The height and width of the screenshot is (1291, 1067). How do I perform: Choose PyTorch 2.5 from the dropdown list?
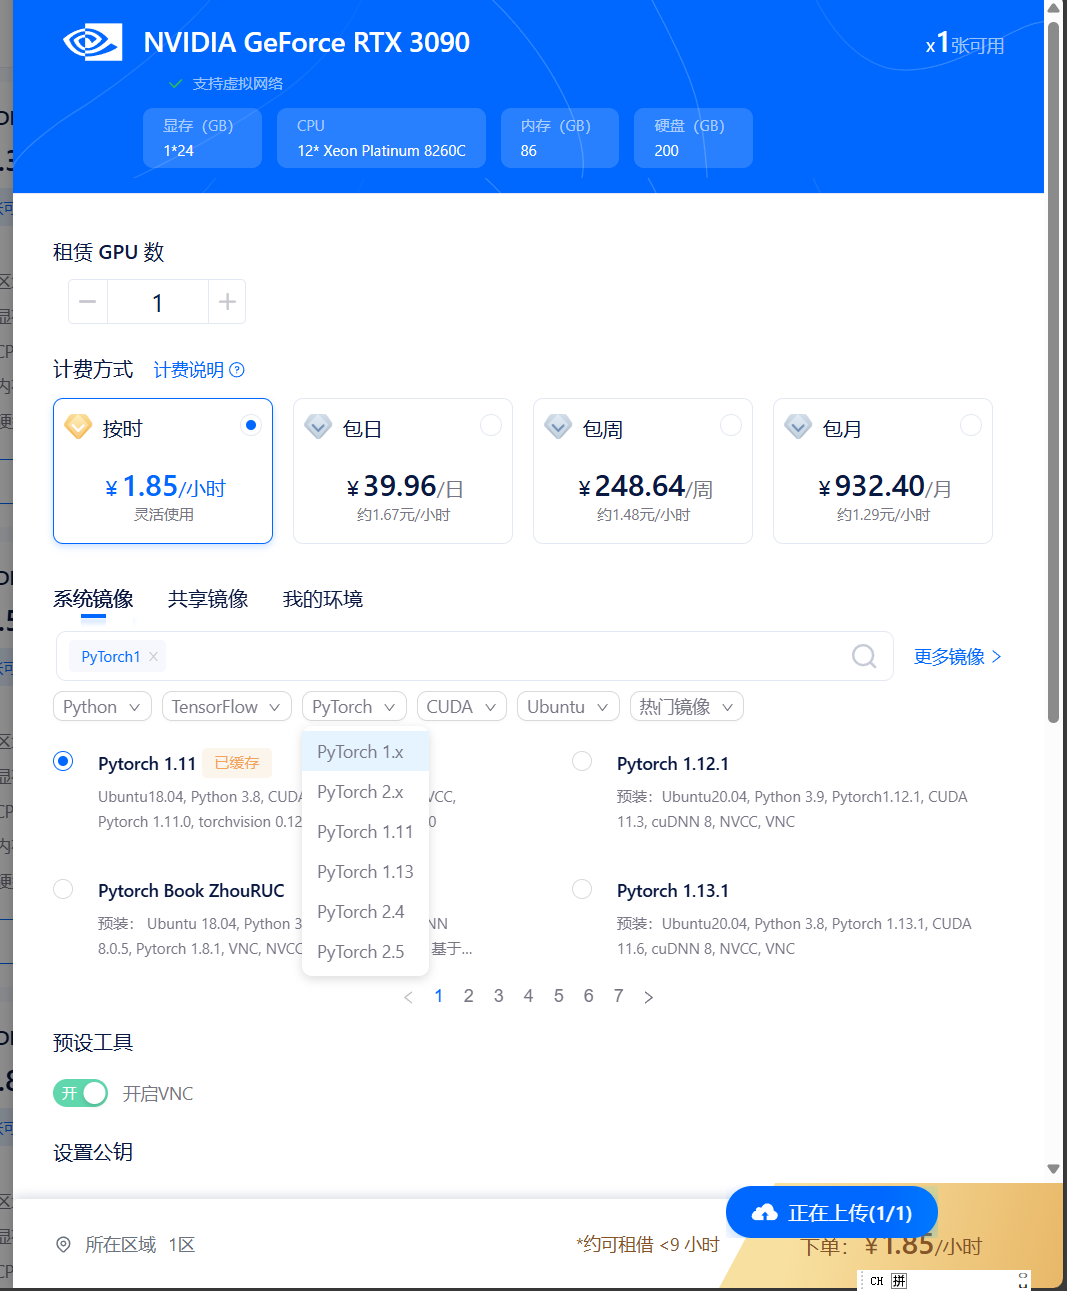(365, 952)
